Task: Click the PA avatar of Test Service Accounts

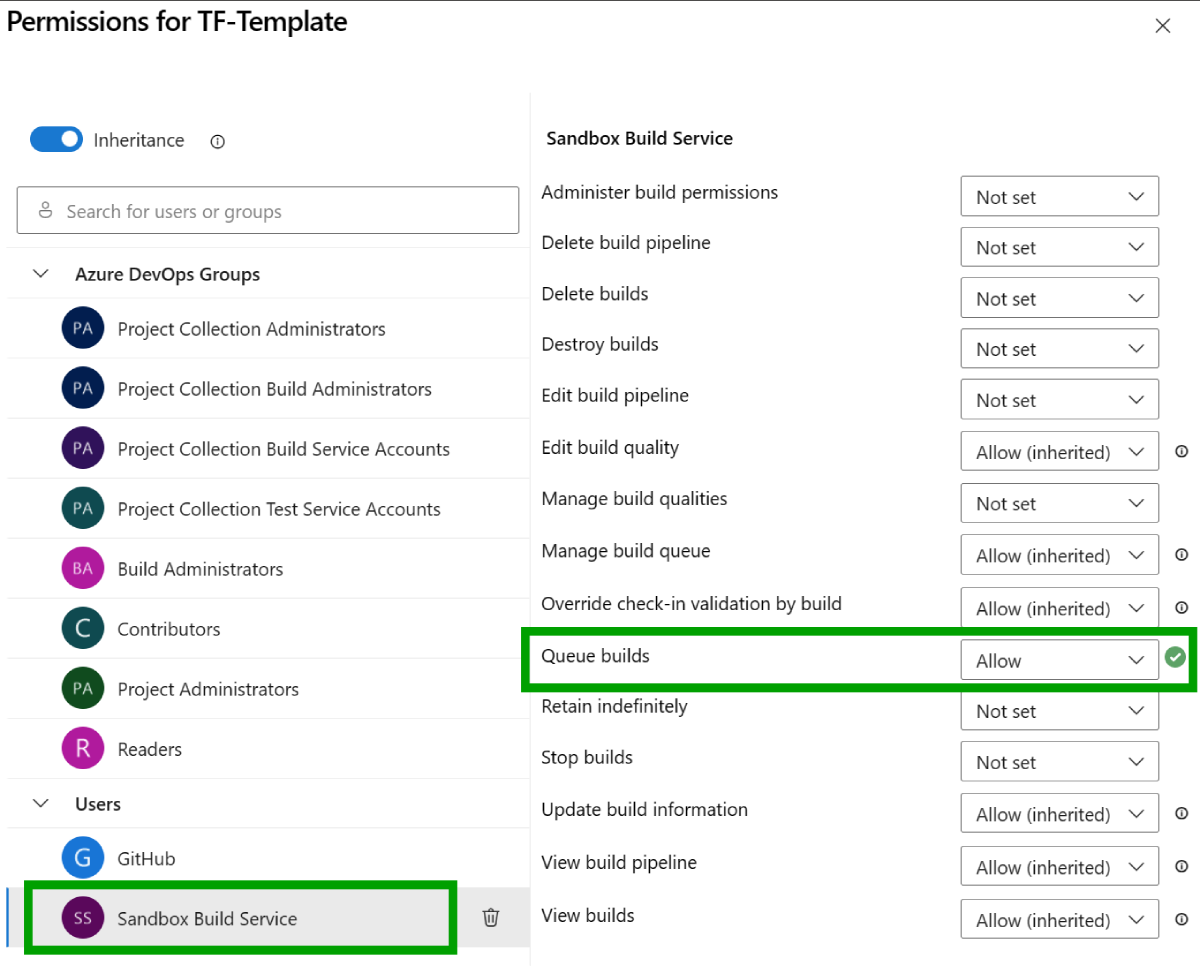Action: (x=83, y=509)
